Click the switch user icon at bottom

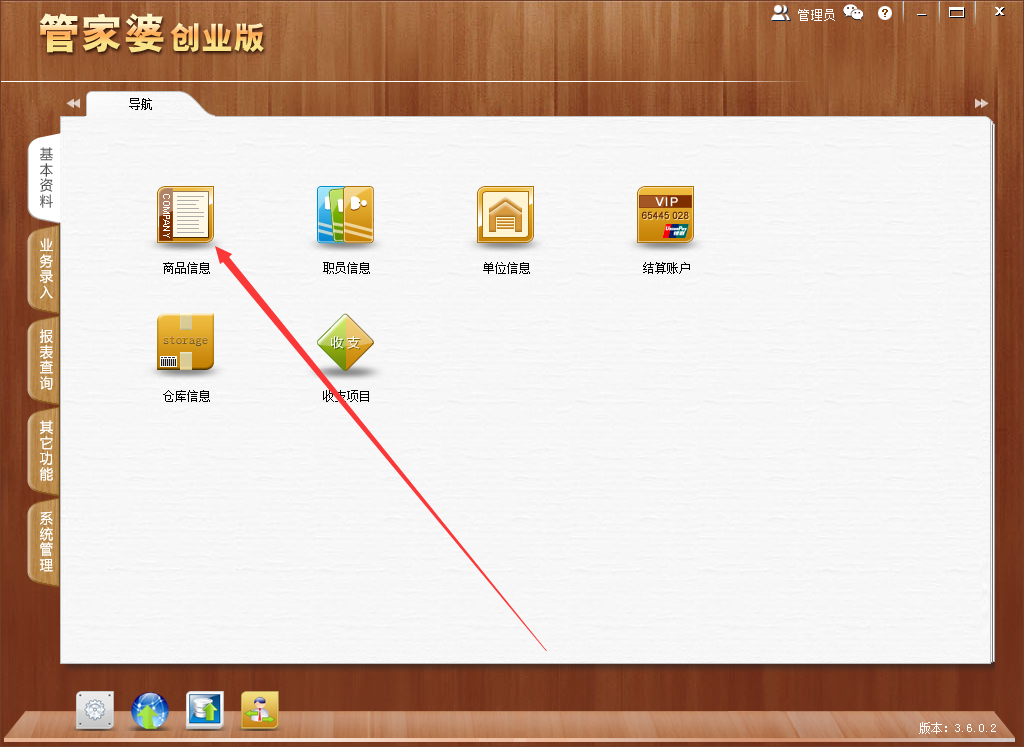(x=259, y=711)
